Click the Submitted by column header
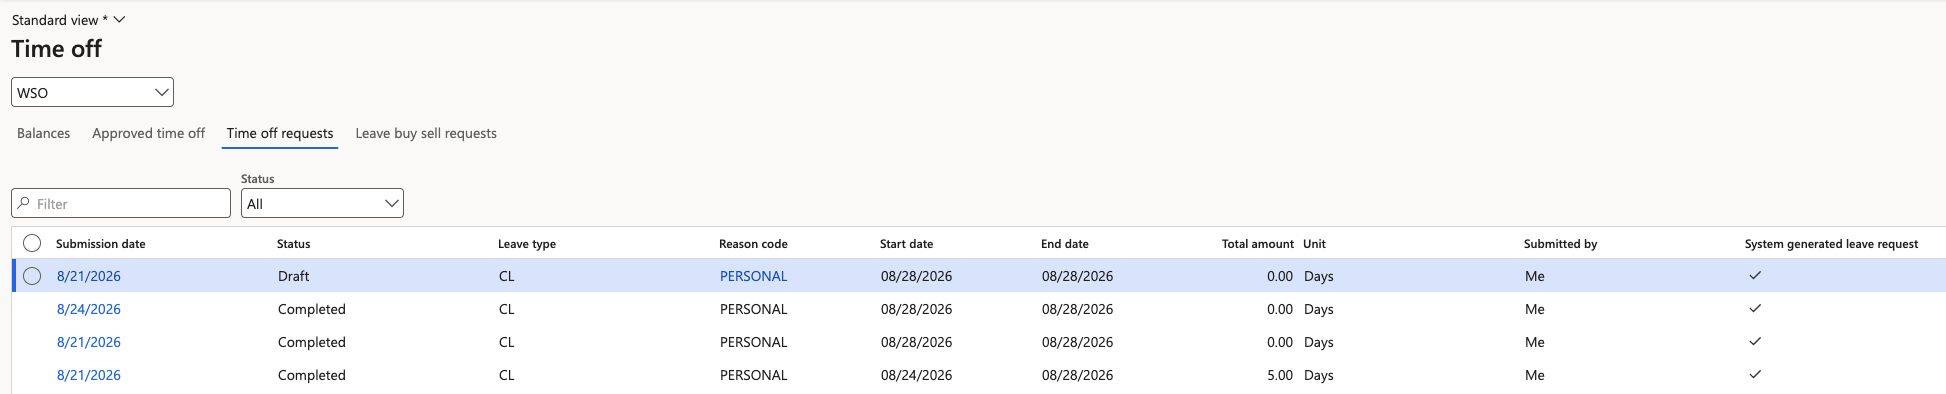 click(x=1560, y=244)
